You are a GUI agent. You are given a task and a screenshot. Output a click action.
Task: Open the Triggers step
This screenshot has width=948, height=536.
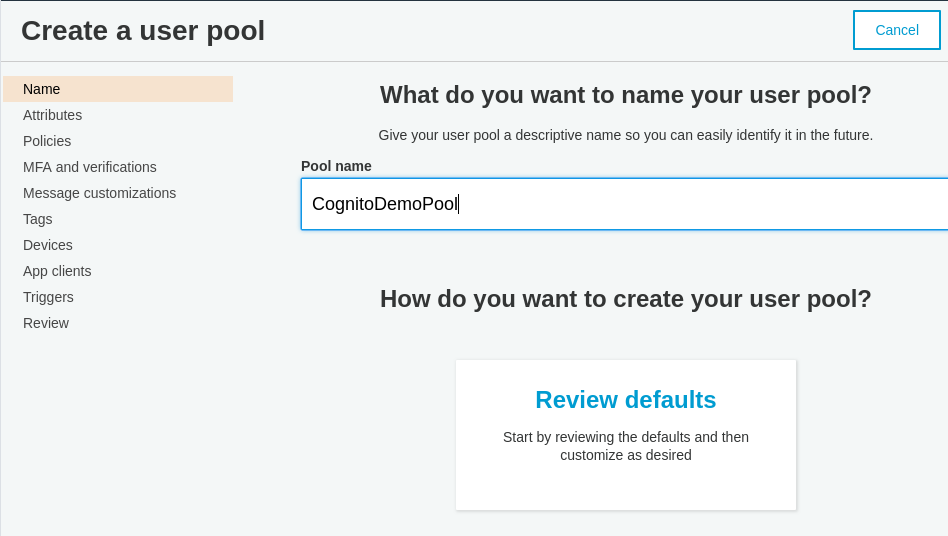click(48, 297)
